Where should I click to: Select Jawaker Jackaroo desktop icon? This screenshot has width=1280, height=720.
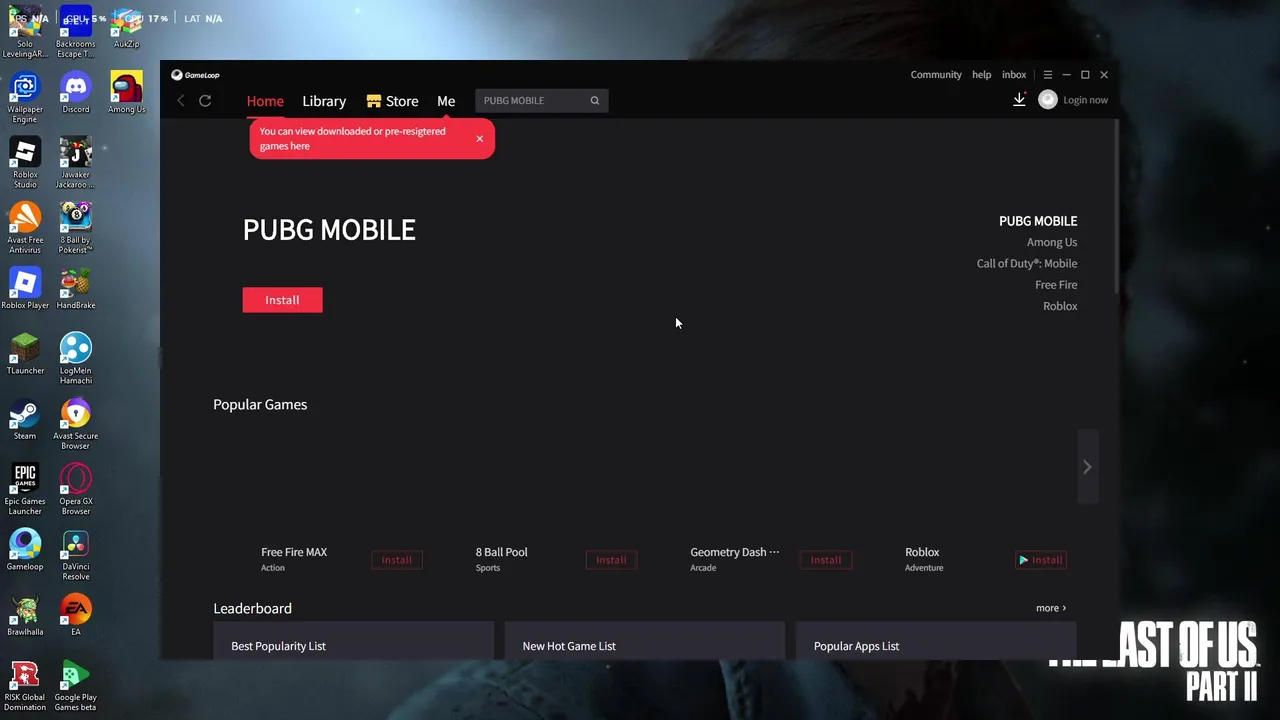(75, 163)
